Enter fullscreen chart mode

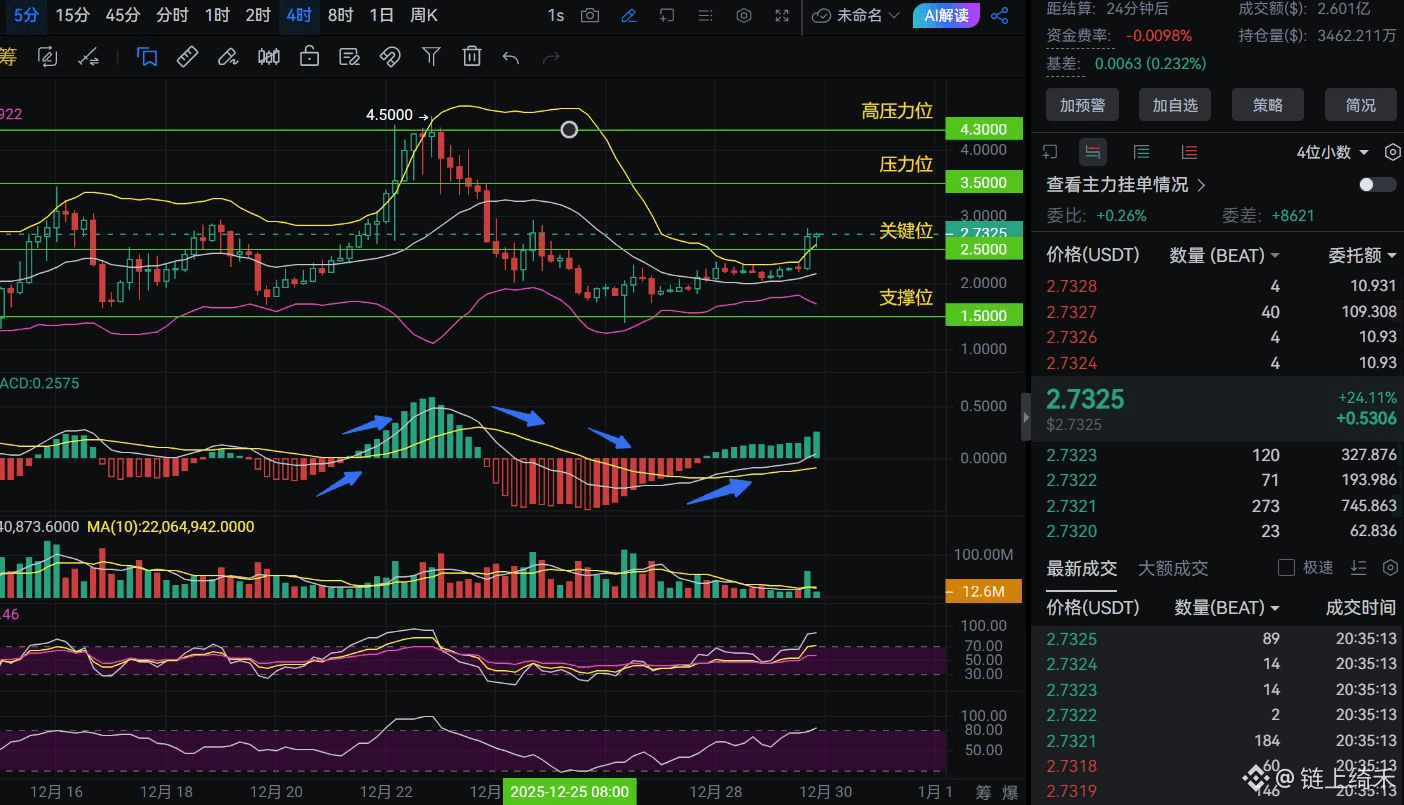point(782,16)
